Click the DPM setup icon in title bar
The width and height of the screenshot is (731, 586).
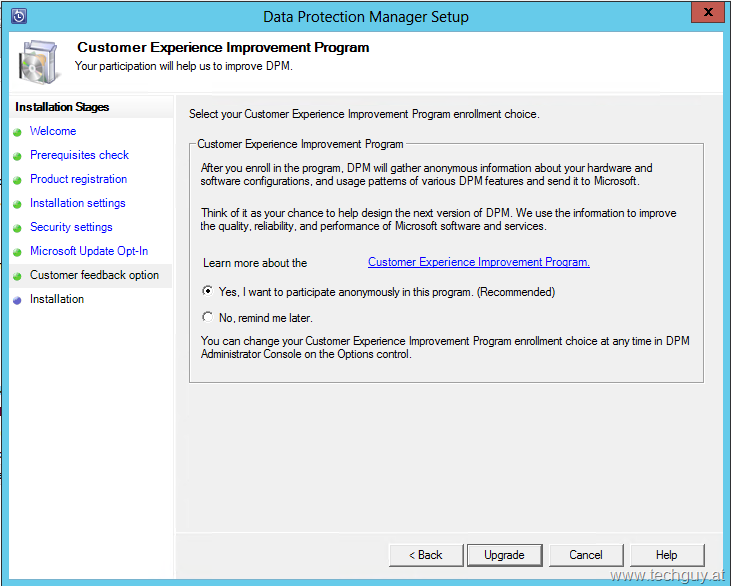(x=18, y=16)
